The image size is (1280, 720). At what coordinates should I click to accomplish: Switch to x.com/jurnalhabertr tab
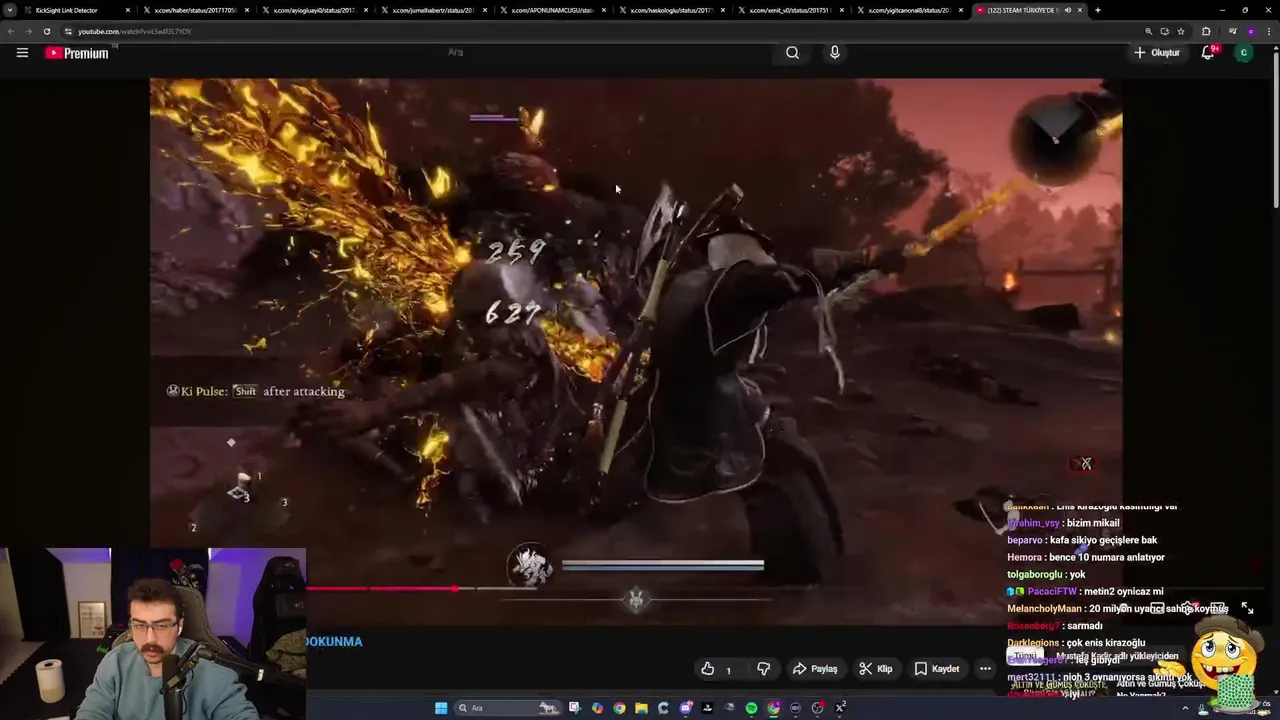pos(433,10)
